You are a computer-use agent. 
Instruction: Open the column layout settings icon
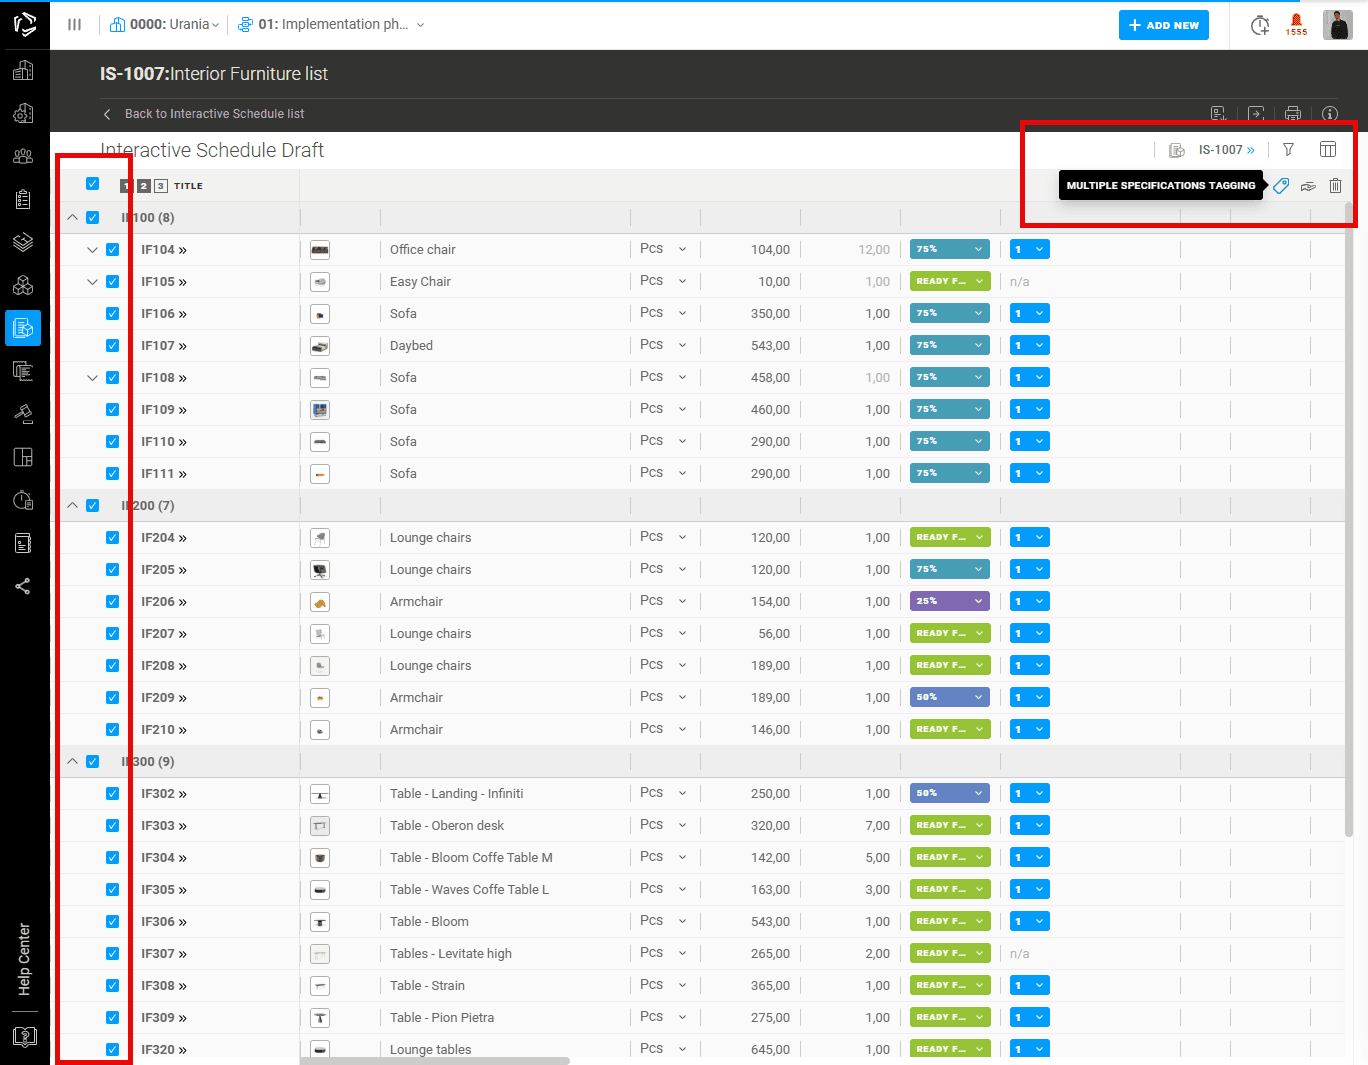click(x=1328, y=150)
